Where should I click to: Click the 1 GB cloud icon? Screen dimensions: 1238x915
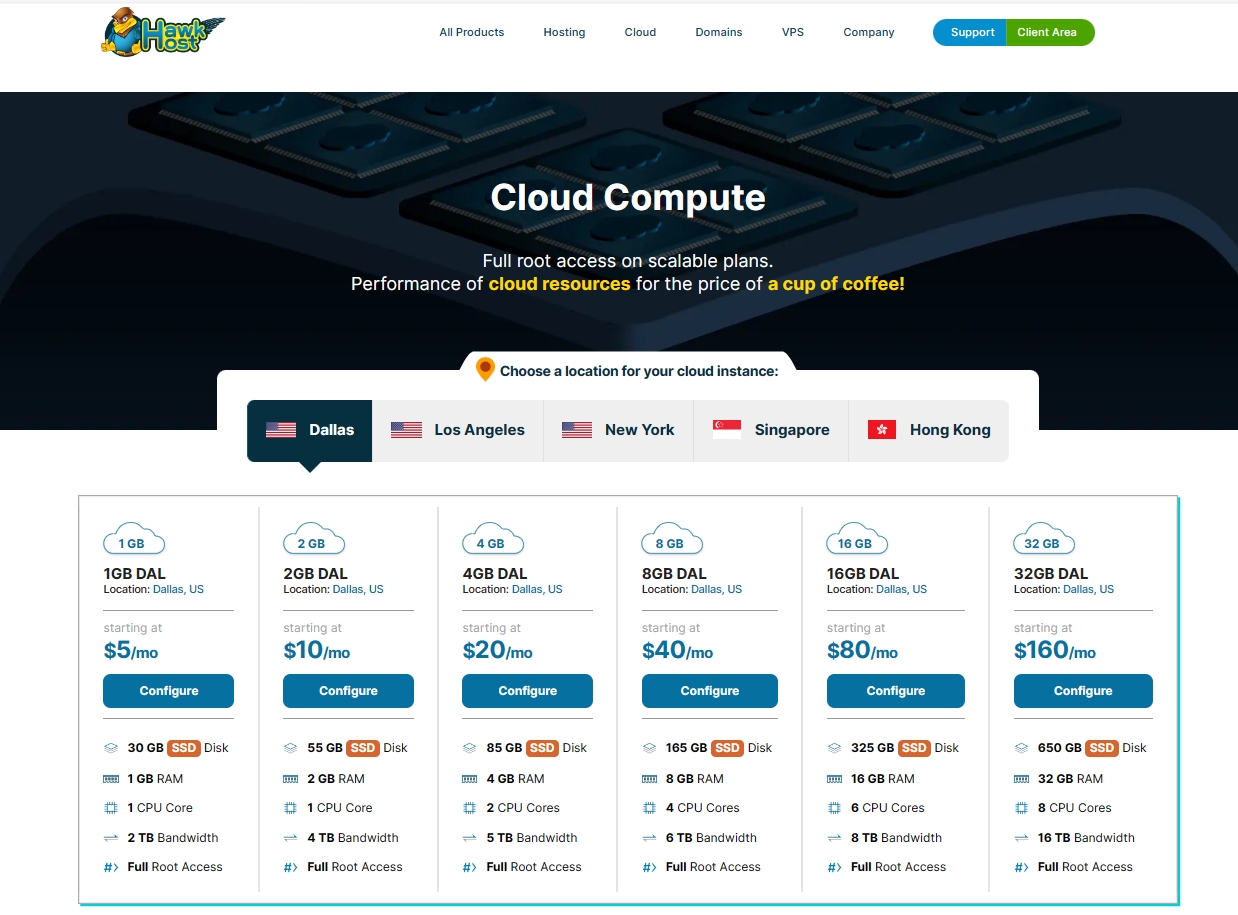tap(134, 539)
